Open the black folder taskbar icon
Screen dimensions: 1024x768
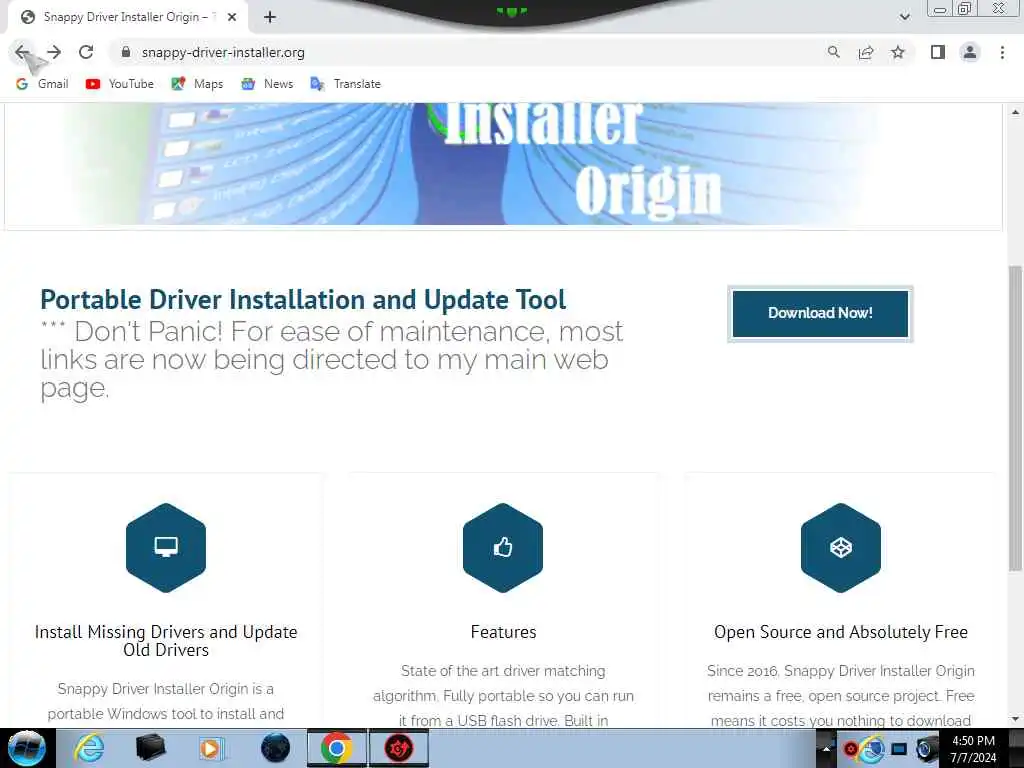150,748
